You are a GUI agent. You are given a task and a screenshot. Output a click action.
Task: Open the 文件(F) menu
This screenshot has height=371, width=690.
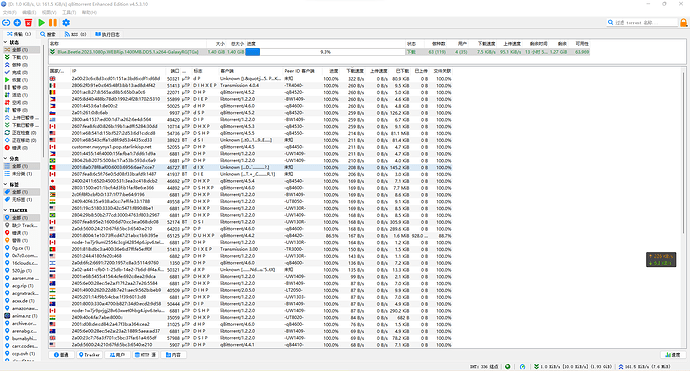coord(10,12)
